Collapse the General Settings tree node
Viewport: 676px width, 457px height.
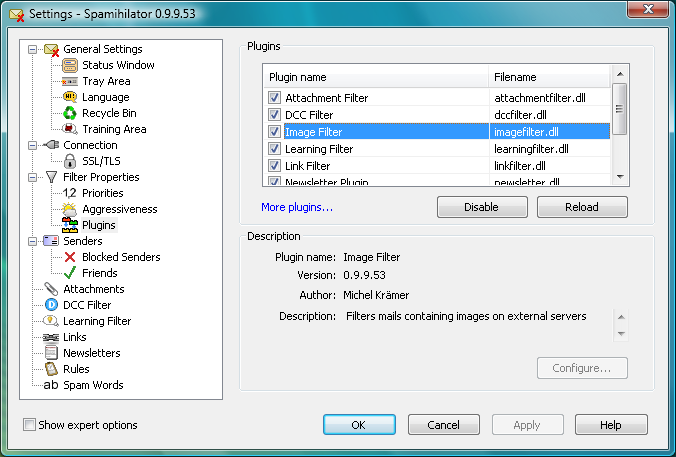(32, 50)
